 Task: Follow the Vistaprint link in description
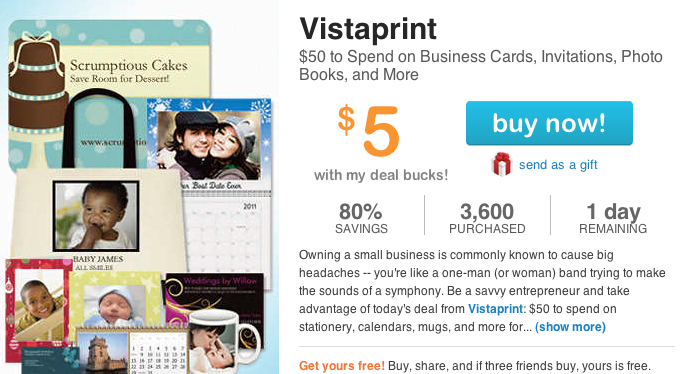pyautogui.click(x=495, y=309)
